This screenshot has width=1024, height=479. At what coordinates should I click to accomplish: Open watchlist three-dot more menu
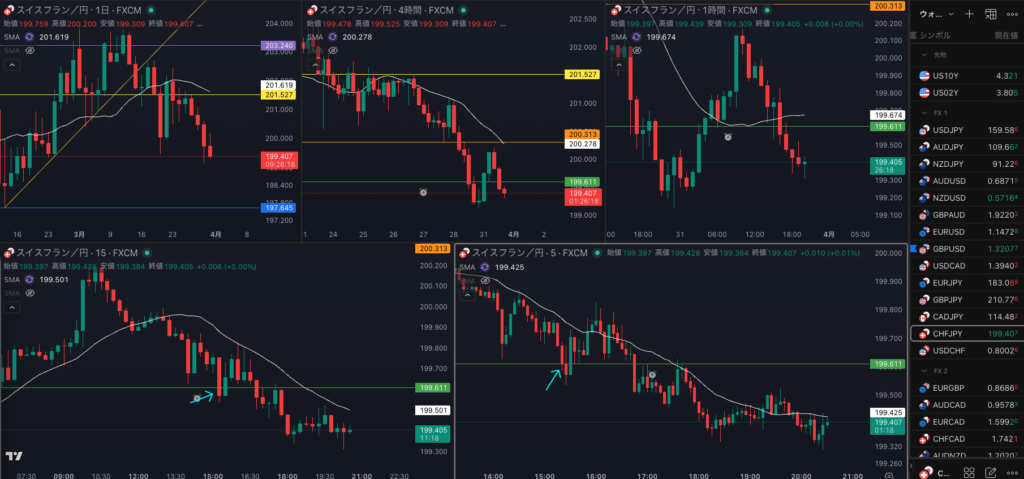tap(1012, 14)
